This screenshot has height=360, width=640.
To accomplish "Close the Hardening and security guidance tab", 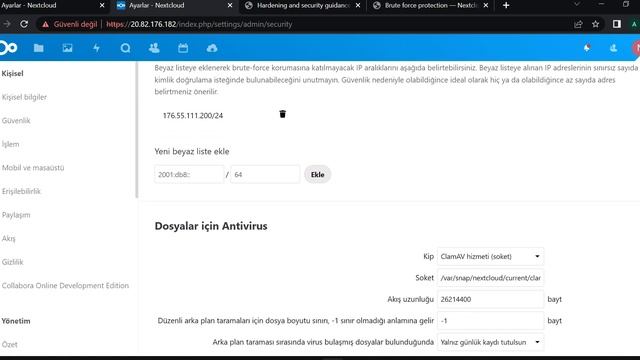I will (358, 5).
